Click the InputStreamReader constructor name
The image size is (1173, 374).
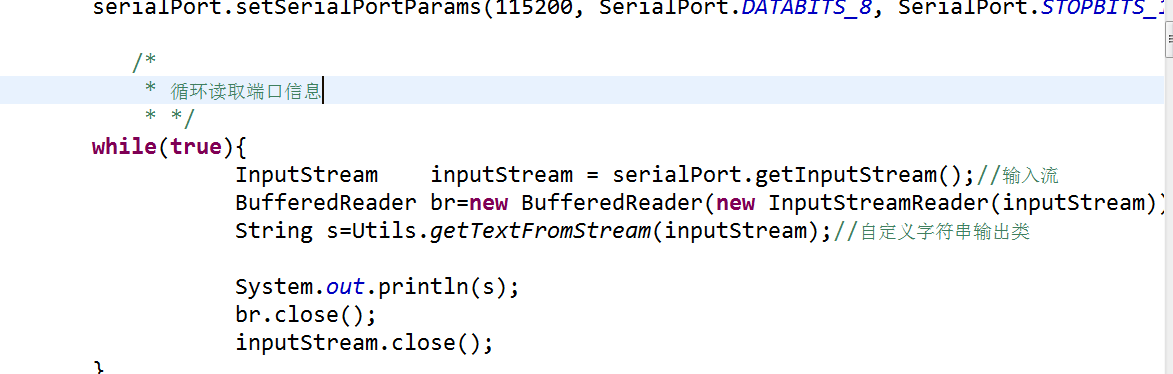879,203
